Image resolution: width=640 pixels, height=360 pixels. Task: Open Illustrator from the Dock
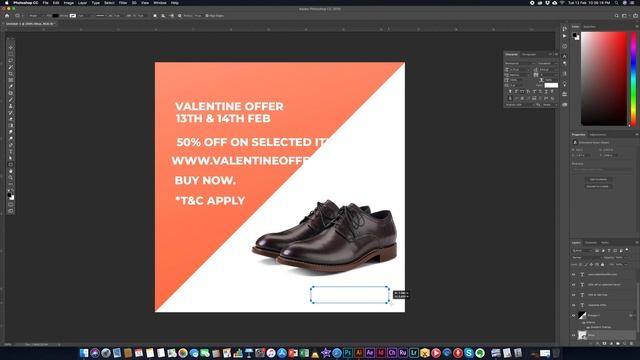click(x=359, y=353)
